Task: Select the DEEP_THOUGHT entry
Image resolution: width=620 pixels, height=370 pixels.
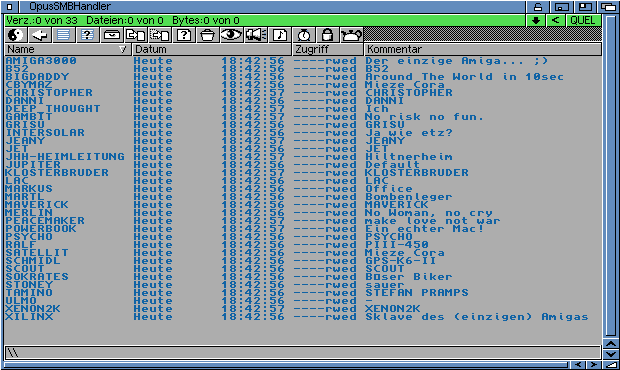Action: click(53, 109)
